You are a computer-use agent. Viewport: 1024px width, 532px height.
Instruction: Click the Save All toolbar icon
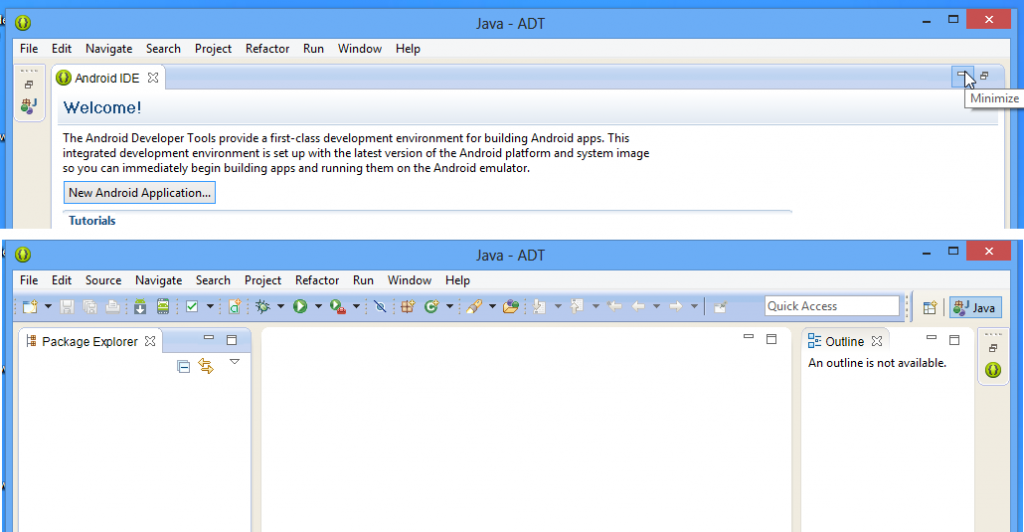(90, 307)
